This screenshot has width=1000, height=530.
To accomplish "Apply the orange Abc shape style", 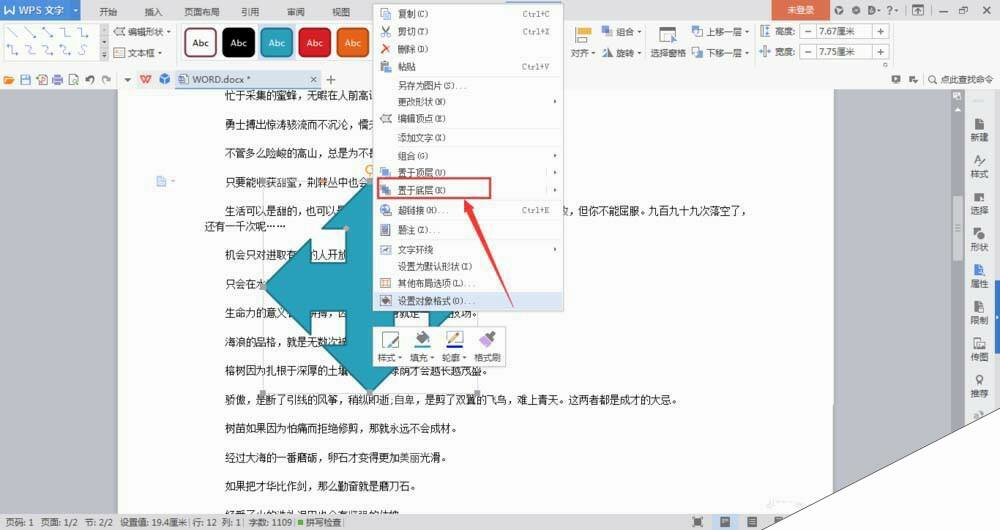I will pos(353,43).
